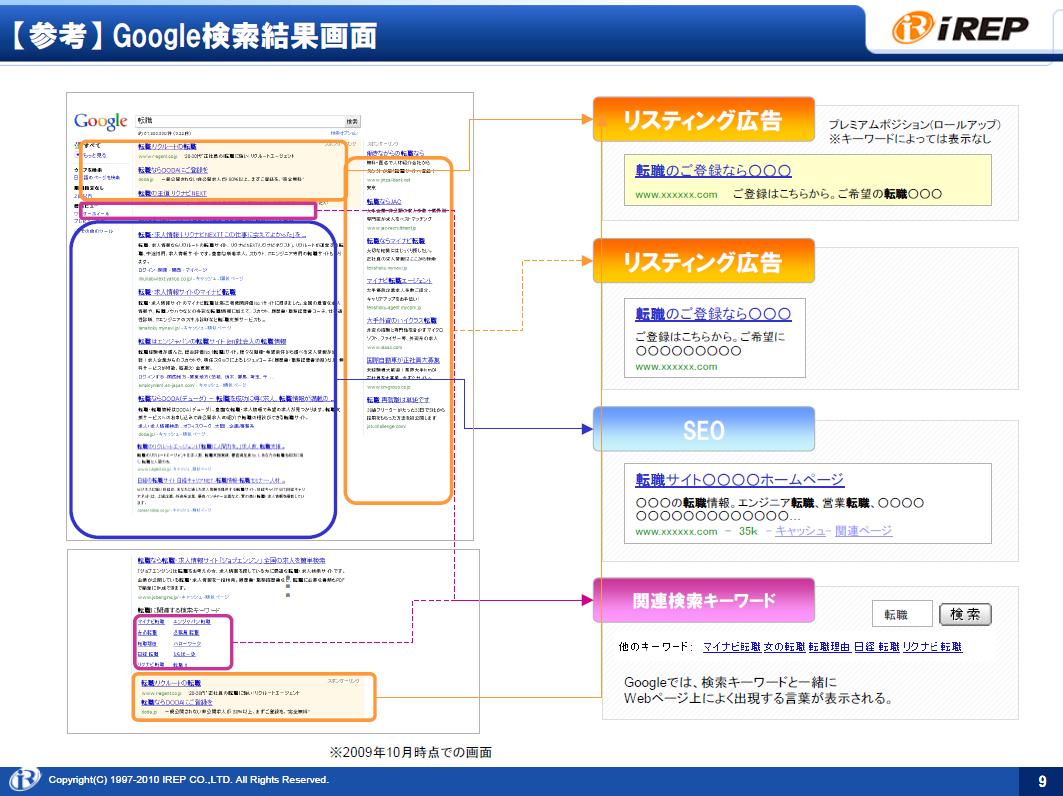Open 転職・求人情報サイトのマイナビ転職 result in the screenshot
This screenshot has height=796, width=1063.
click(x=187, y=292)
